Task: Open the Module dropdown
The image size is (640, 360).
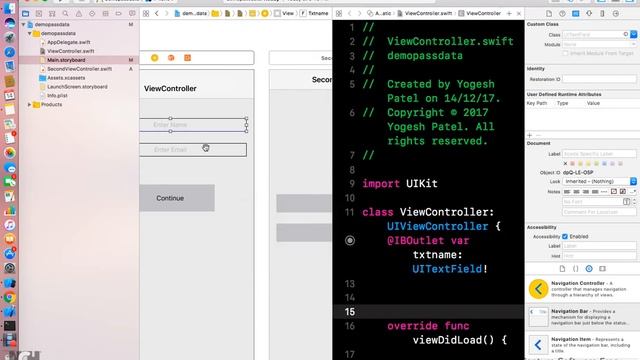Action: coord(600,44)
